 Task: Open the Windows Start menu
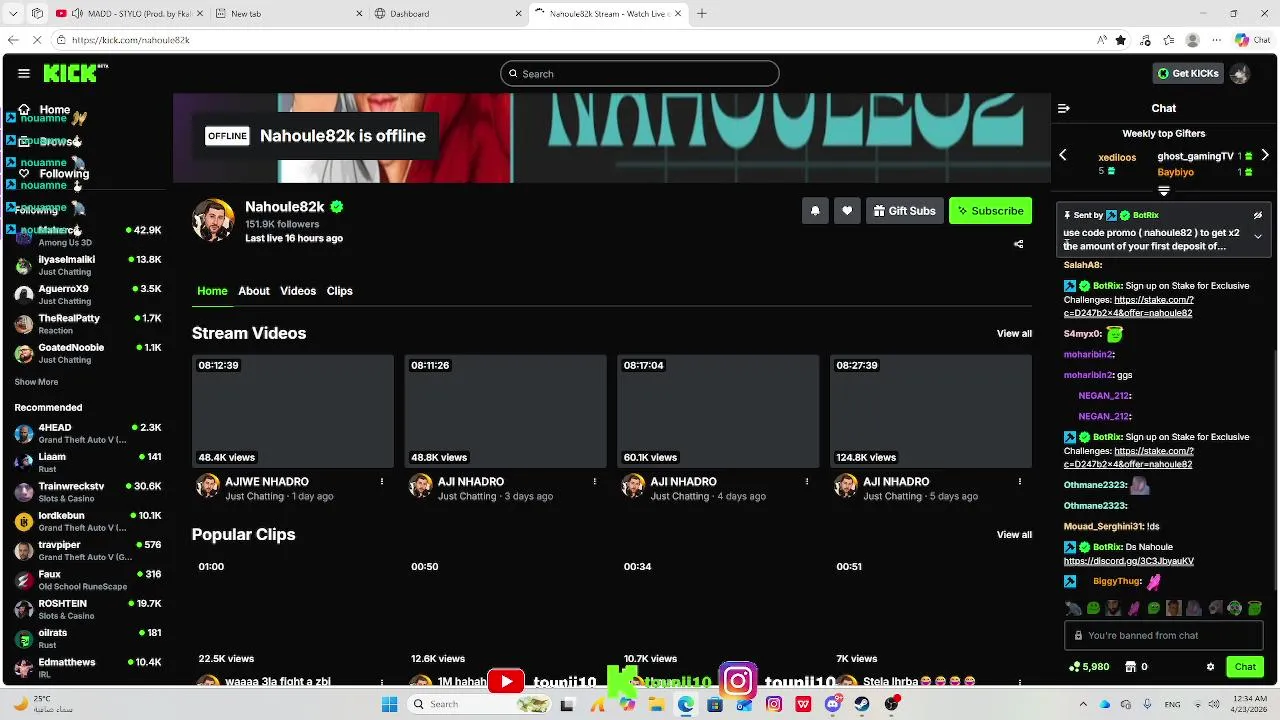pos(390,704)
